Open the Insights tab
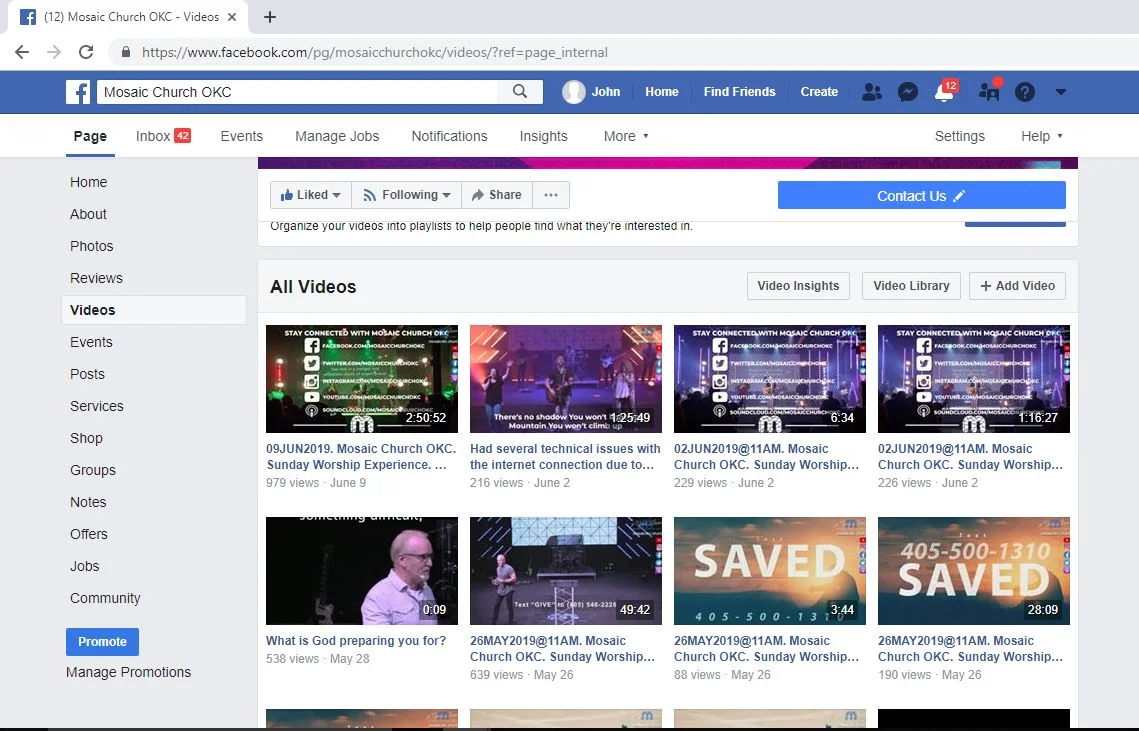The width and height of the screenshot is (1139, 731). [x=543, y=136]
